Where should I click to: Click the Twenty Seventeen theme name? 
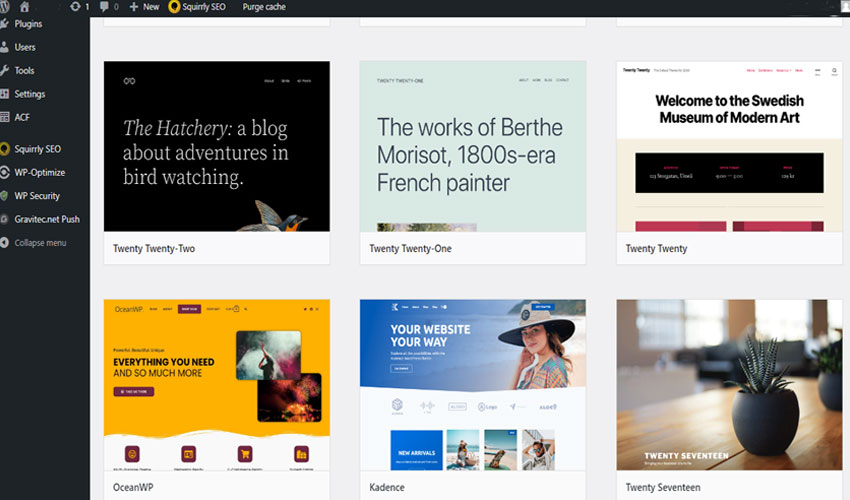(663, 487)
